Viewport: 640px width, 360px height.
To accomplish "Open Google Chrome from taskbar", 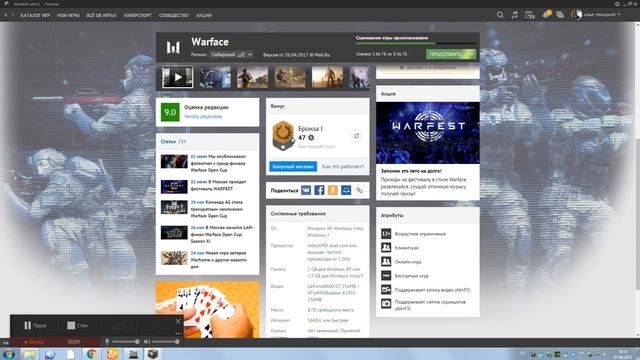I will (x=91, y=354).
